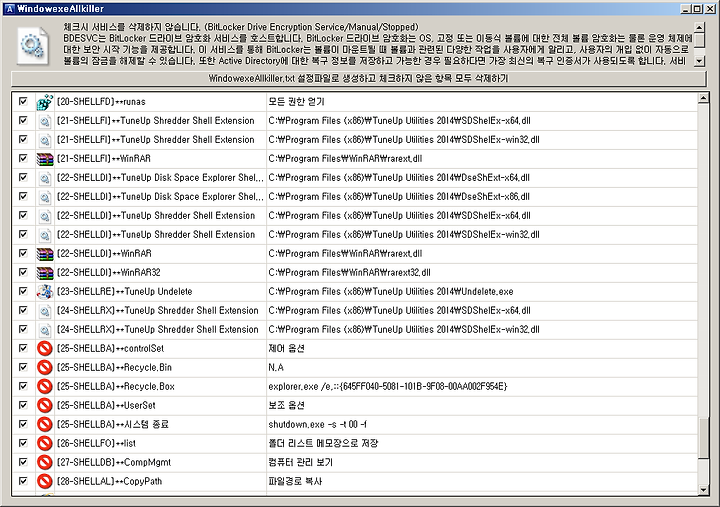Select the '[23-SHELLRE]**TuneUp Undelete' entry text
This screenshot has width=720, height=507.
(124, 292)
